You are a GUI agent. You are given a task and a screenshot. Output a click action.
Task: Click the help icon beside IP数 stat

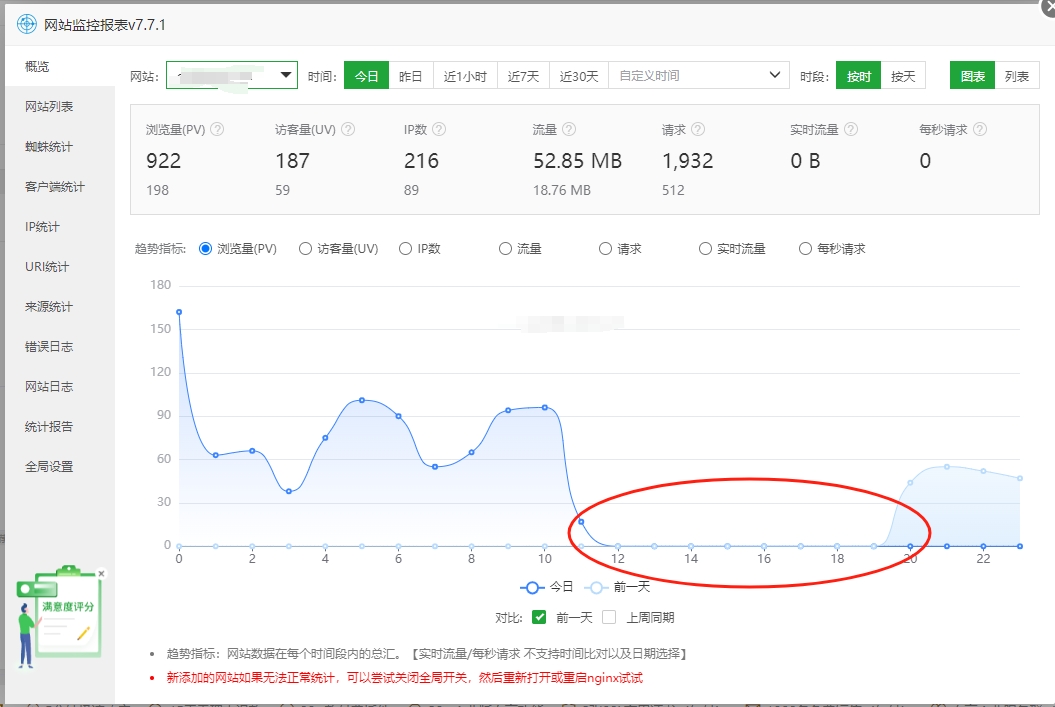tap(439, 129)
